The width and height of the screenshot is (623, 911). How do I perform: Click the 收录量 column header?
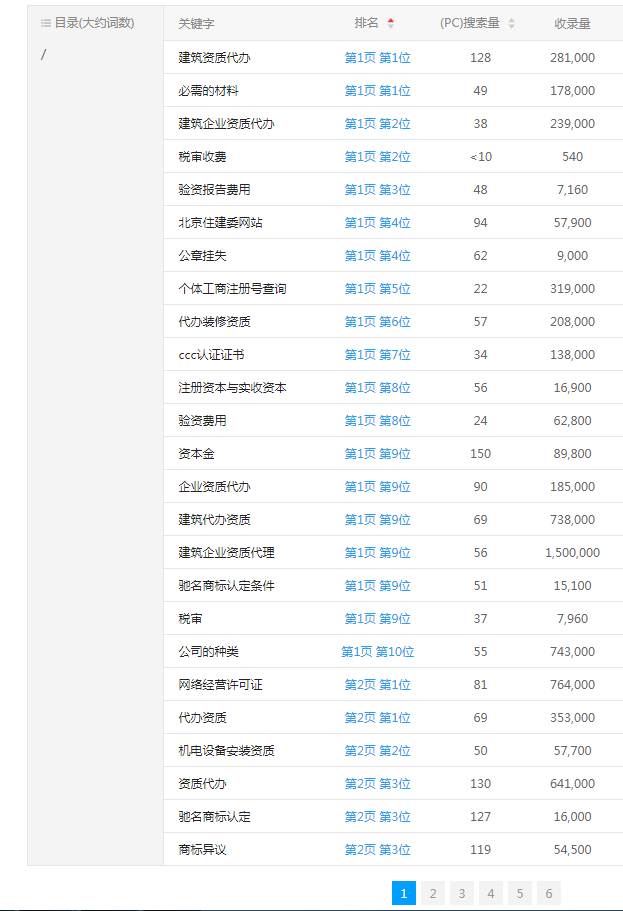(572, 23)
